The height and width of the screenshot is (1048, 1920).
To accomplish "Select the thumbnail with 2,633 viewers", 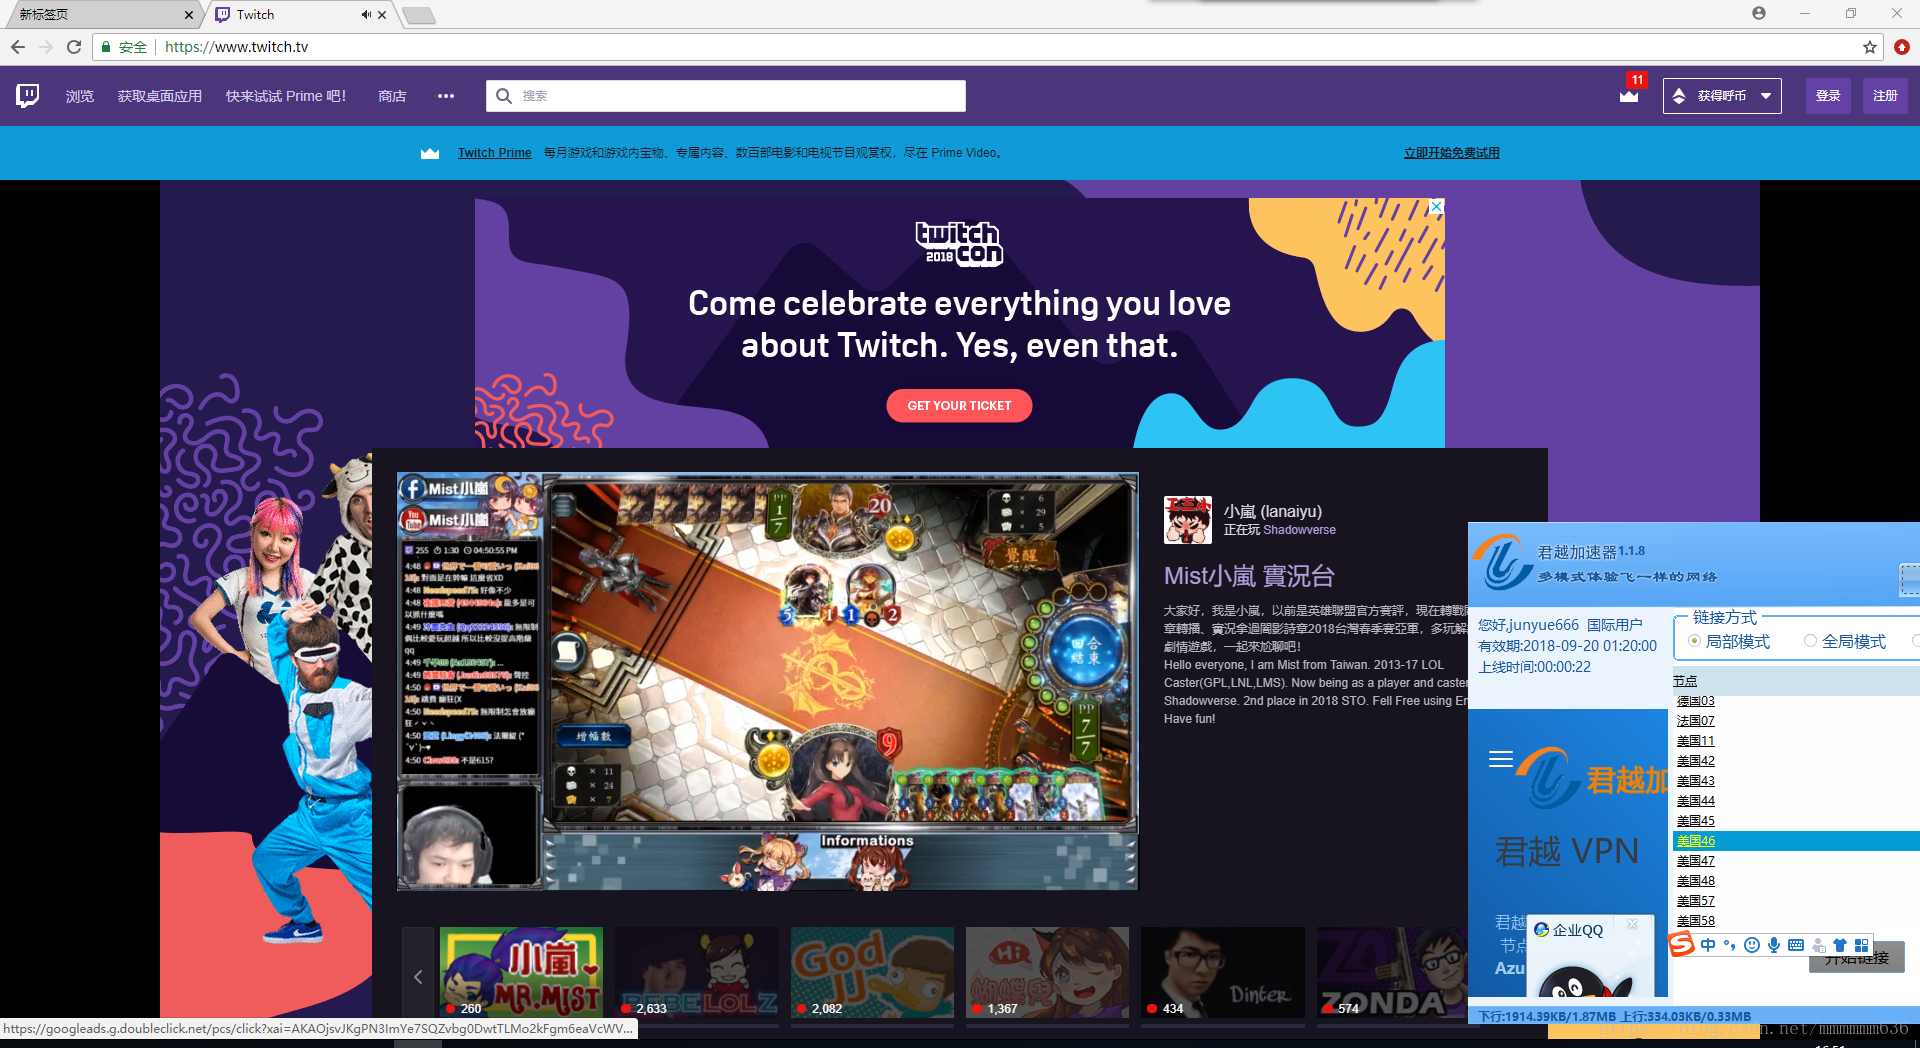I will coord(697,972).
